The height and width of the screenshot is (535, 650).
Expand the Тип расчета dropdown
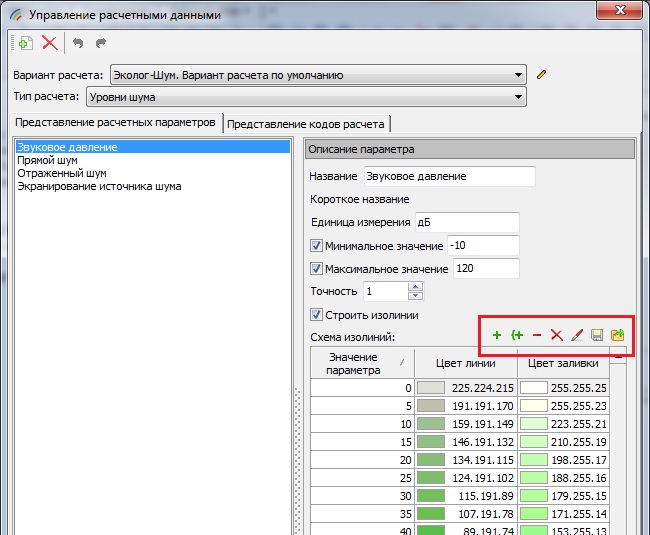point(518,96)
